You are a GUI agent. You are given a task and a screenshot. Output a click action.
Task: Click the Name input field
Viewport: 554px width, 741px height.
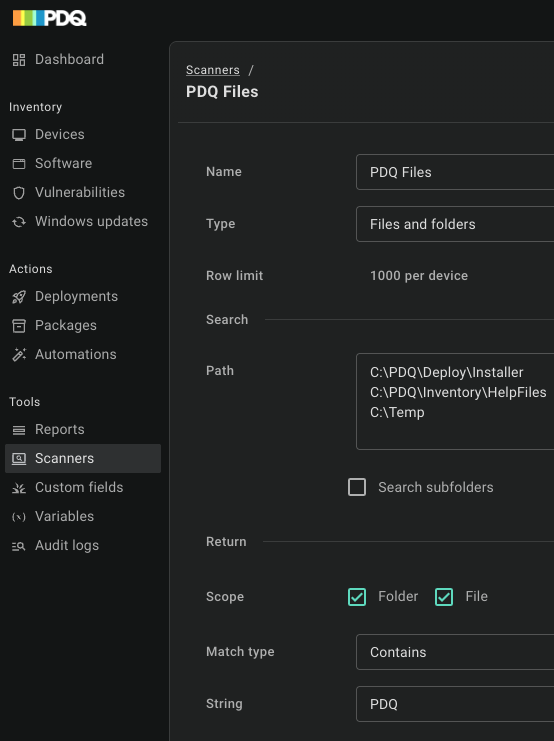(x=455, y=172)
